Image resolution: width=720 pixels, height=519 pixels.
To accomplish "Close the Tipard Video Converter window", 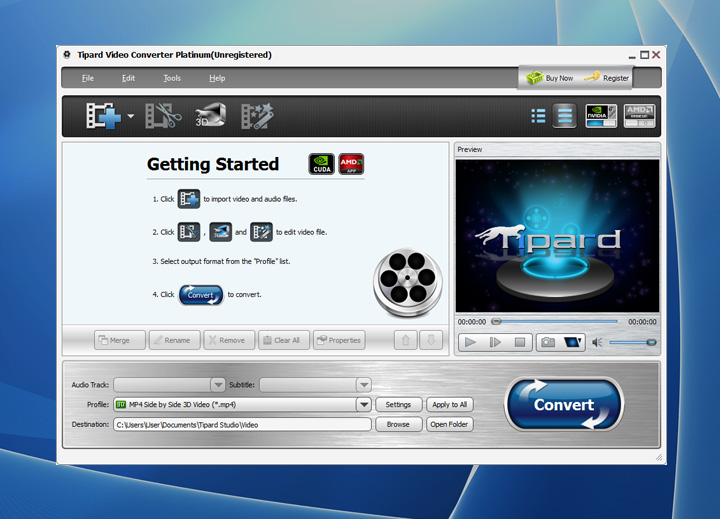I will (656, 55).
